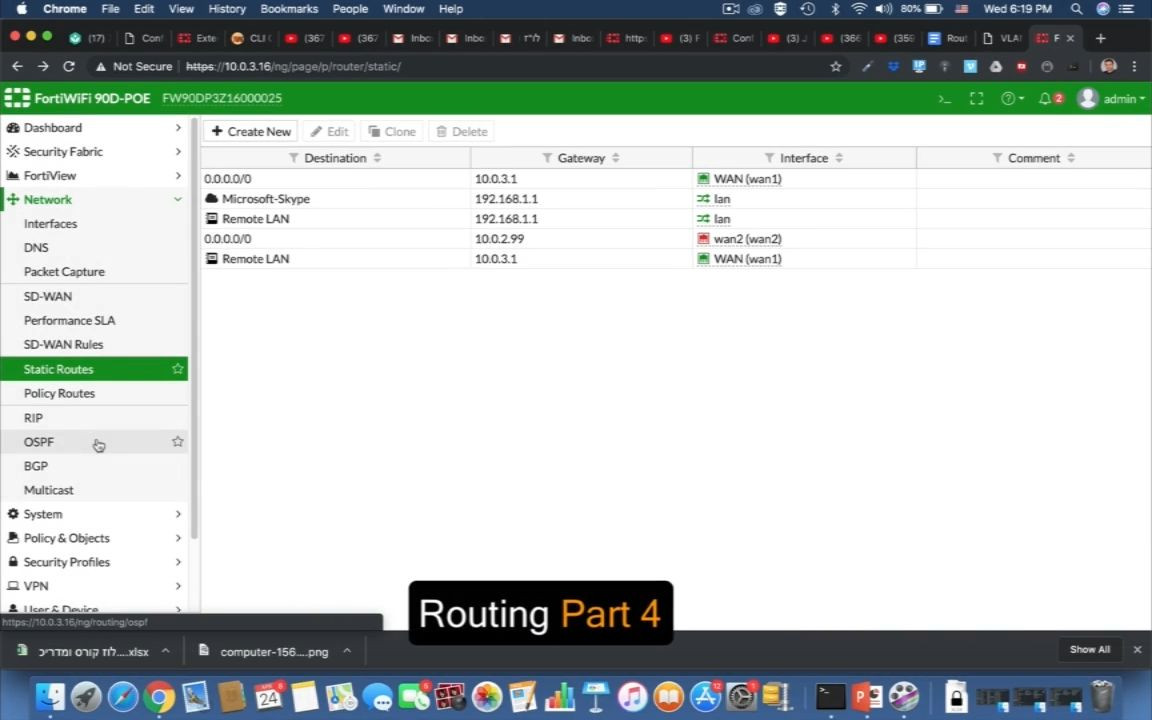1152x720 pixels.
Task: Click the admin avatar icon
Action: (1088, 98)
